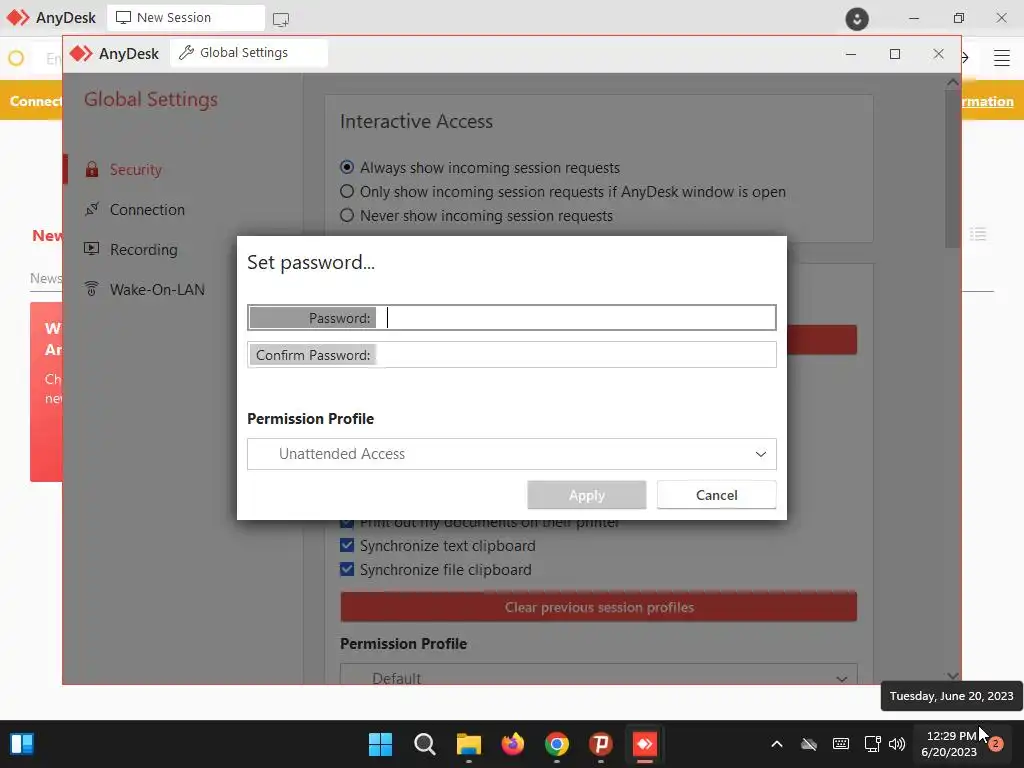Open the Default permission profile dropdown
1024x768 pixels.
click(x=599, y=678)
